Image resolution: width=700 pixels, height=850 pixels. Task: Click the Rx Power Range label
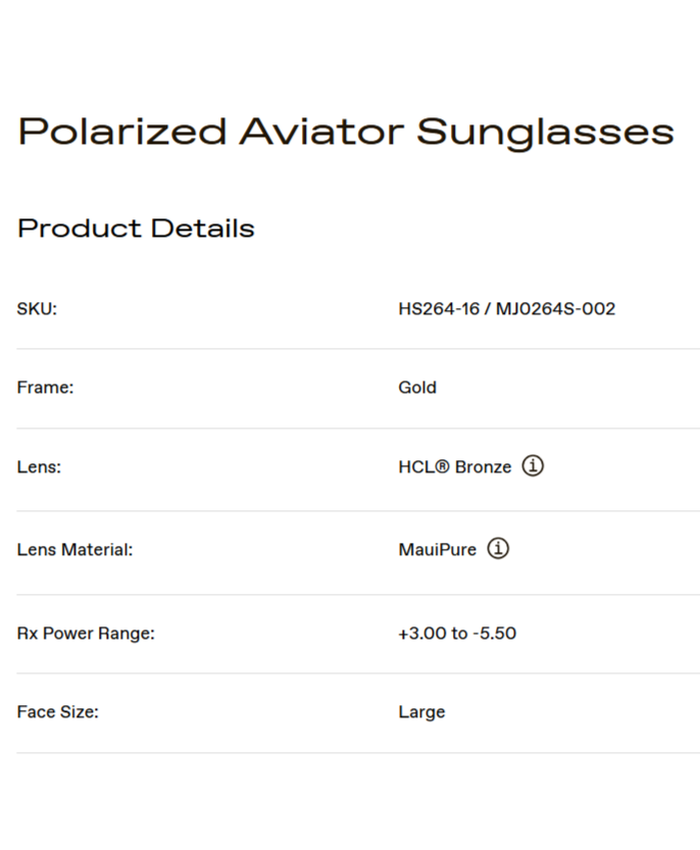pos(86,633)
